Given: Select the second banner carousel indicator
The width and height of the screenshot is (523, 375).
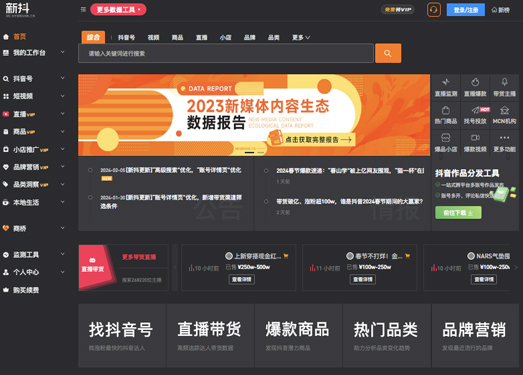Looking at the screenshot, I should pos(261,152).
